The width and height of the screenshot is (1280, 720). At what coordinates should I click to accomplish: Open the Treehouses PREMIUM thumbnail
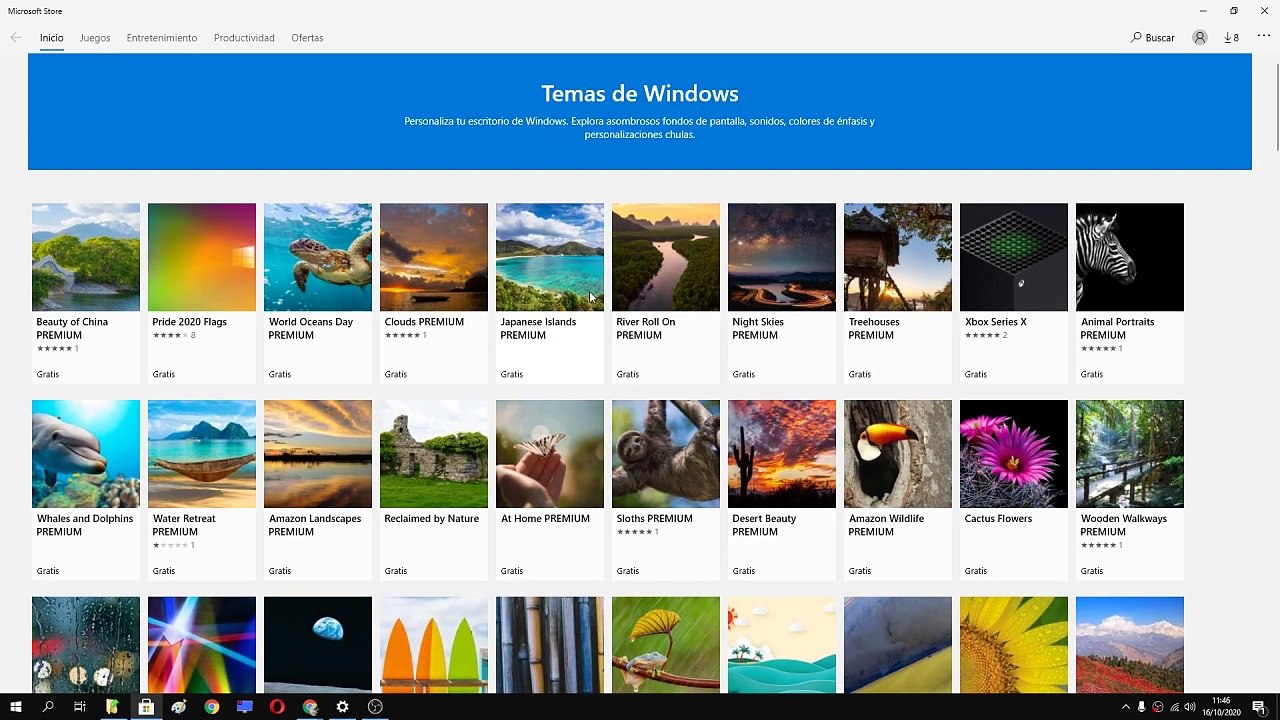[898, 257]
